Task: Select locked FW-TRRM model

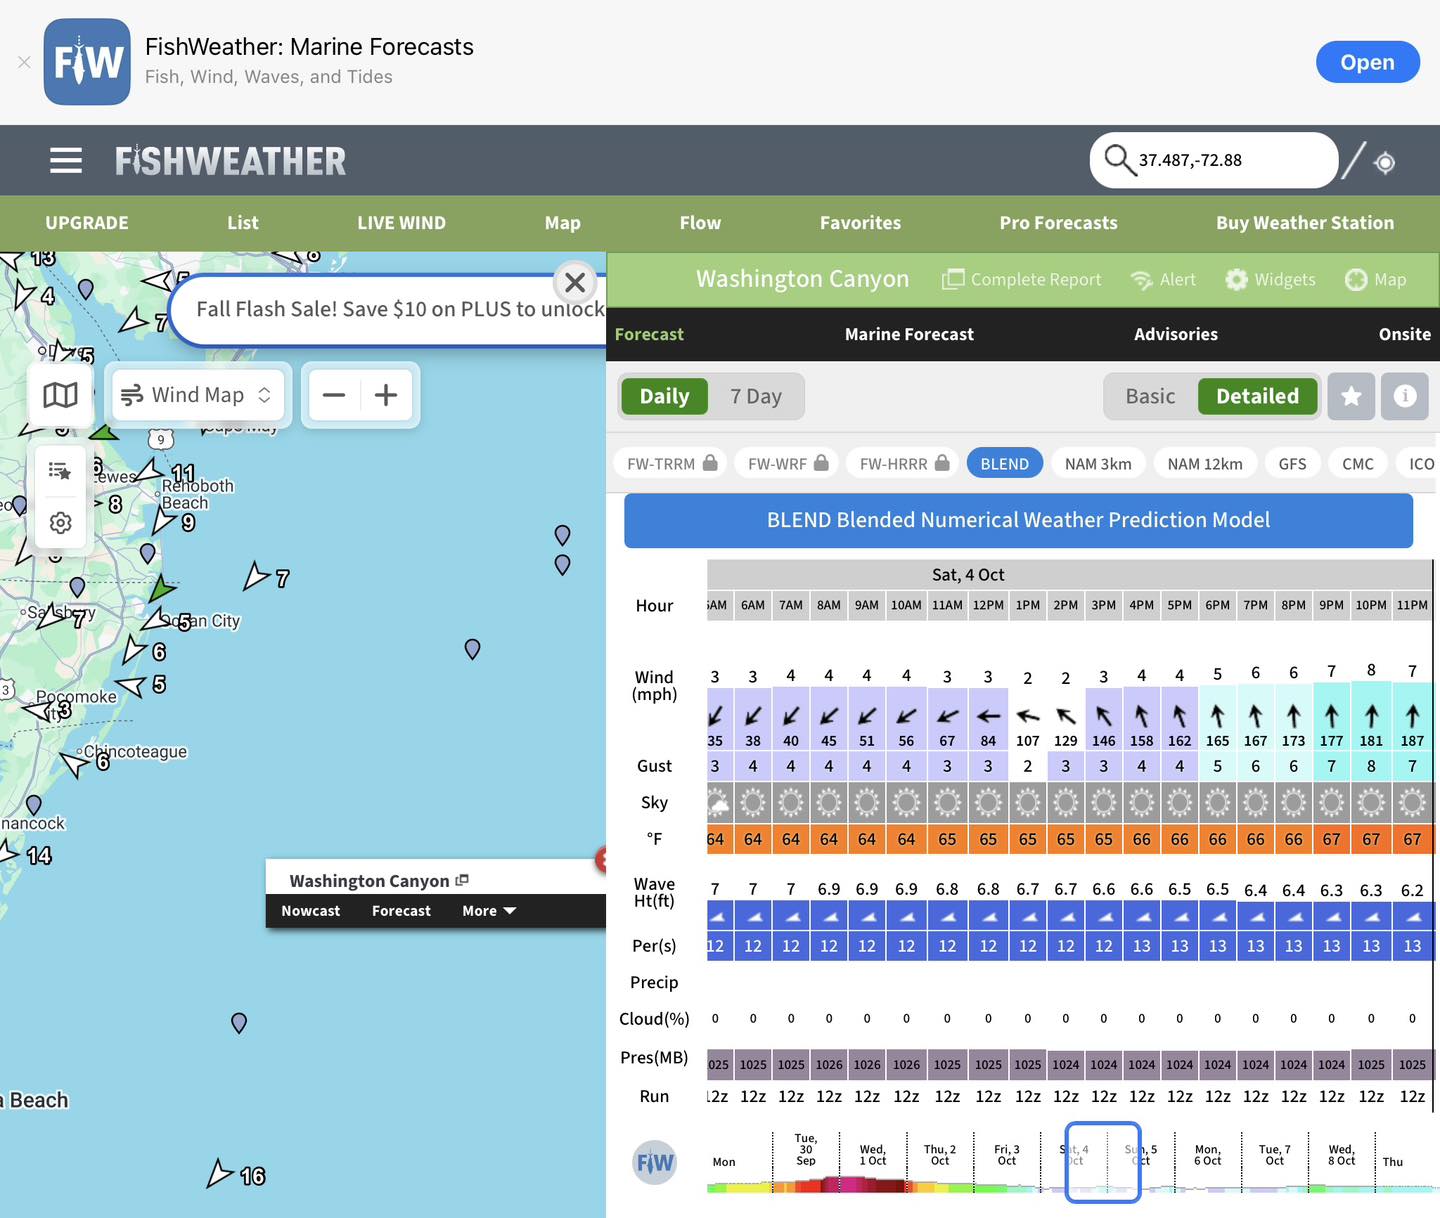Action: point(671,464)
